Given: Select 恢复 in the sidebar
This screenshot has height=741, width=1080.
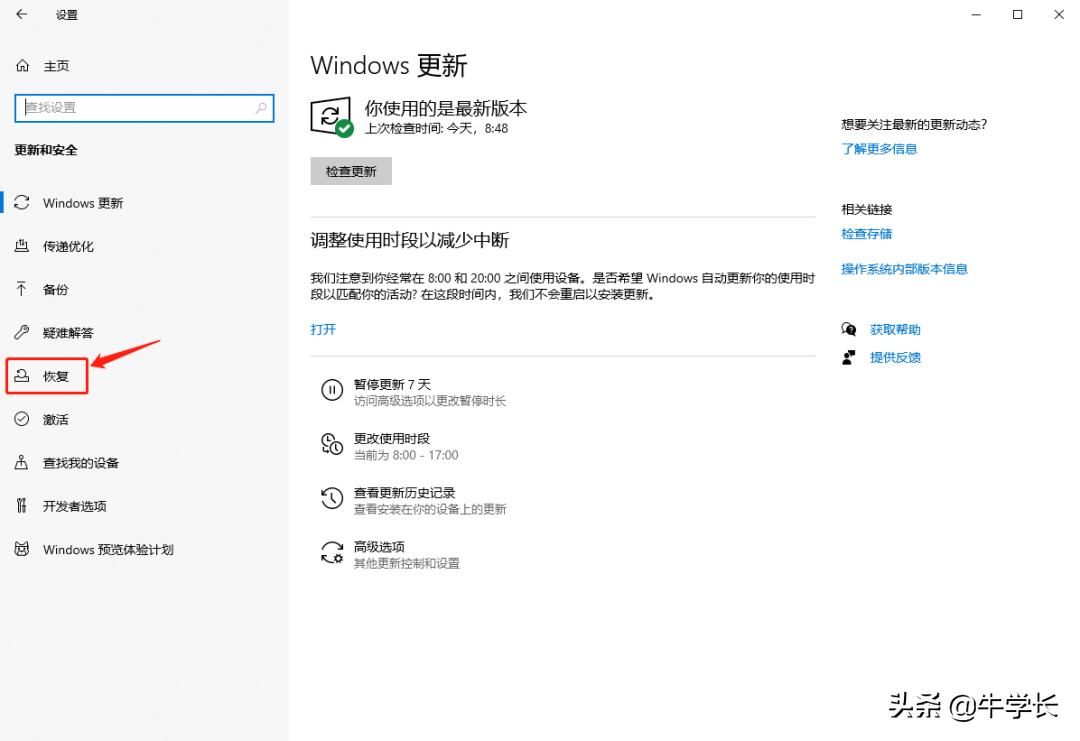Looking at the screenshot, I should 56,376.
